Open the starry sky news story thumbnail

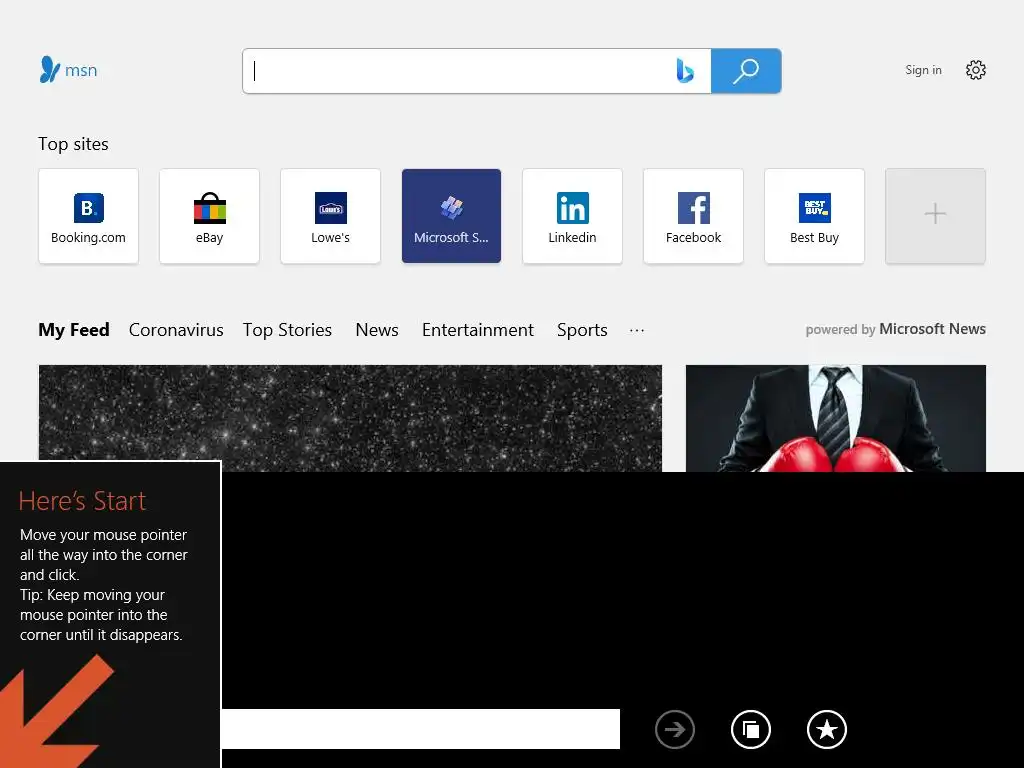coord(350,418)
